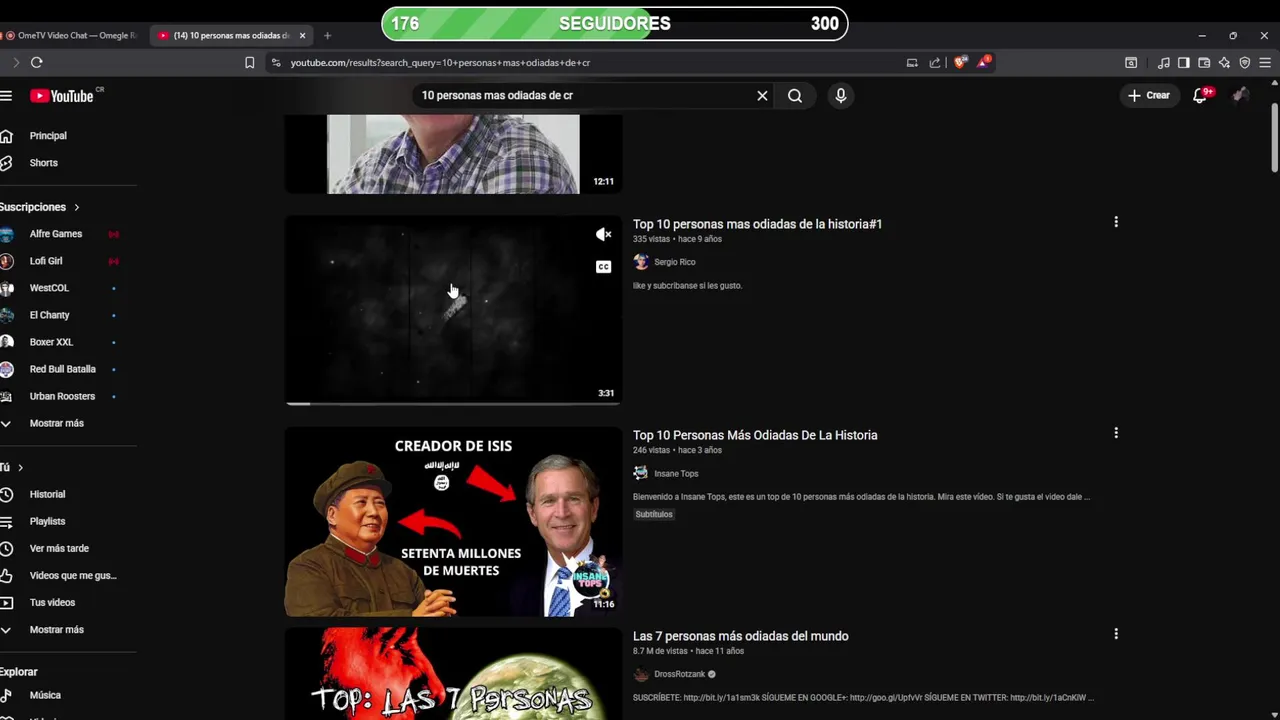
Task: Open Brave playlist music note icon
Action: [1163, 62]
